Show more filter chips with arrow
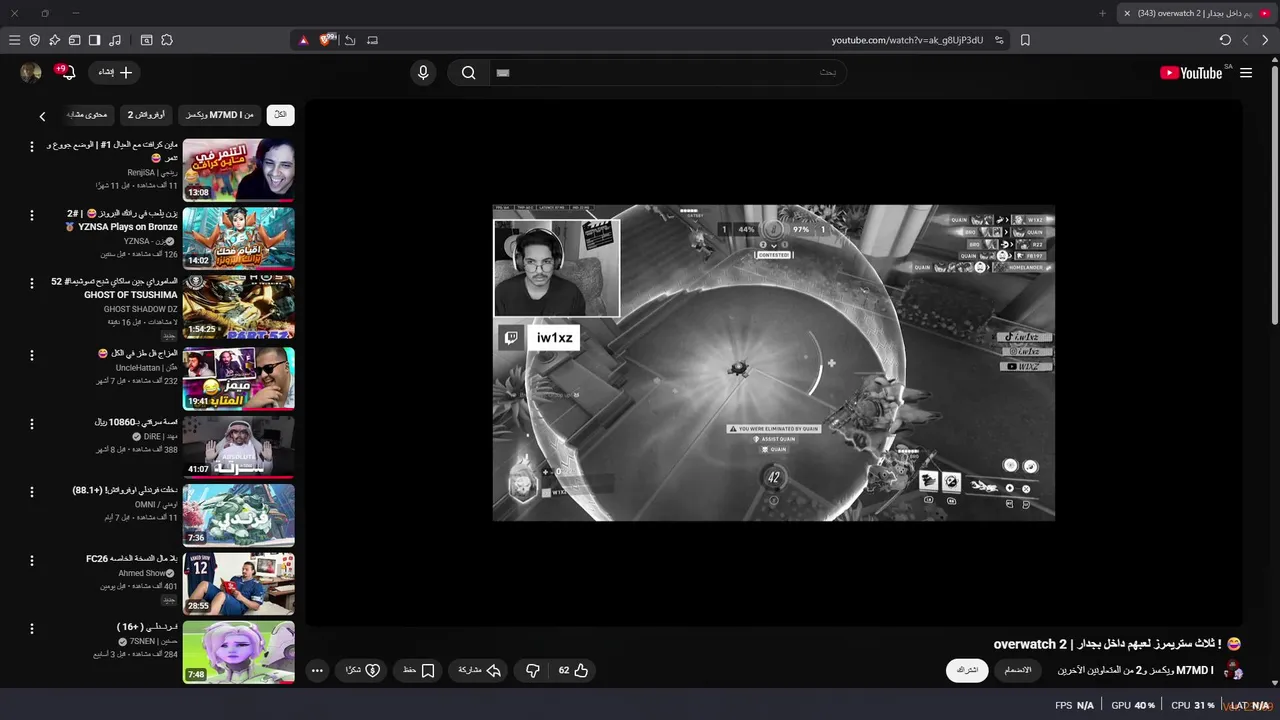The image size is (1280, 720). [42, 116]
